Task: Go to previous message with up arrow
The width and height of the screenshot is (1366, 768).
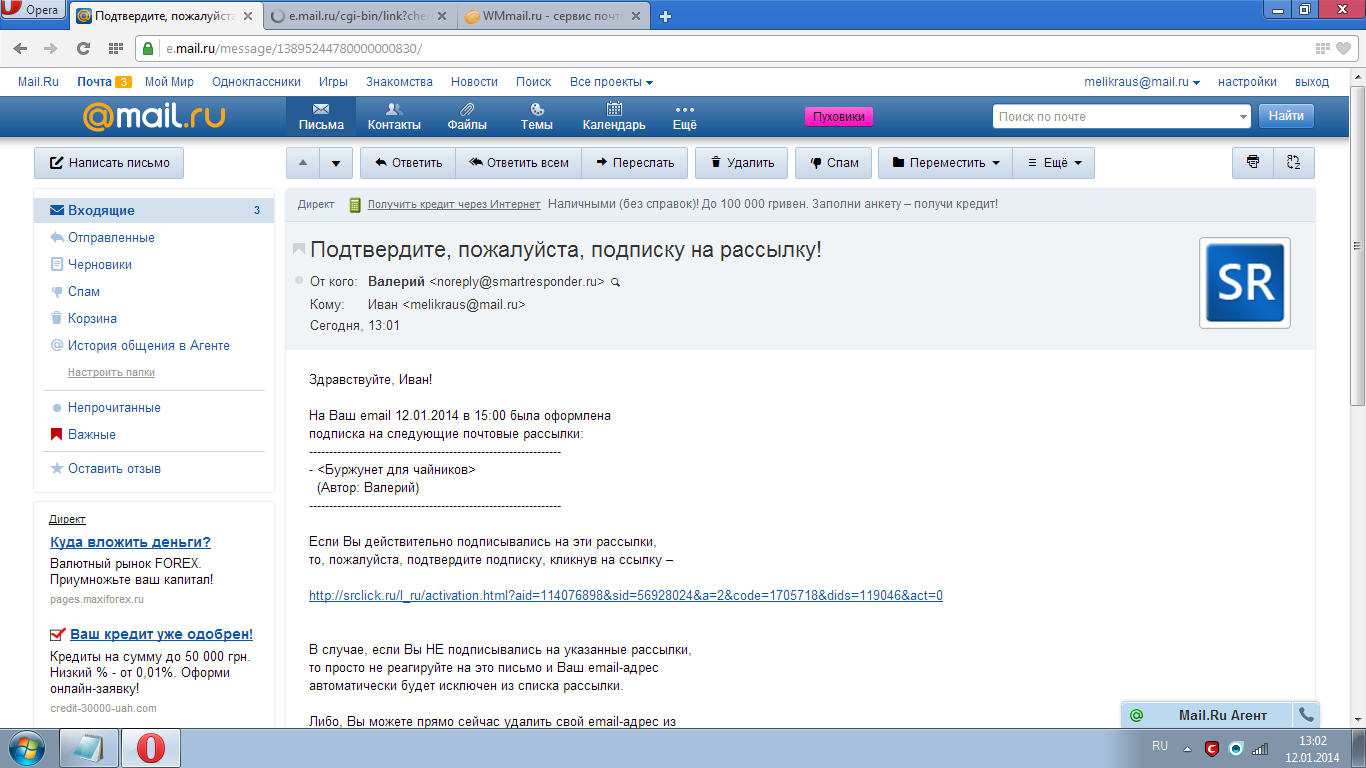Action: click(x=303, y=163)
